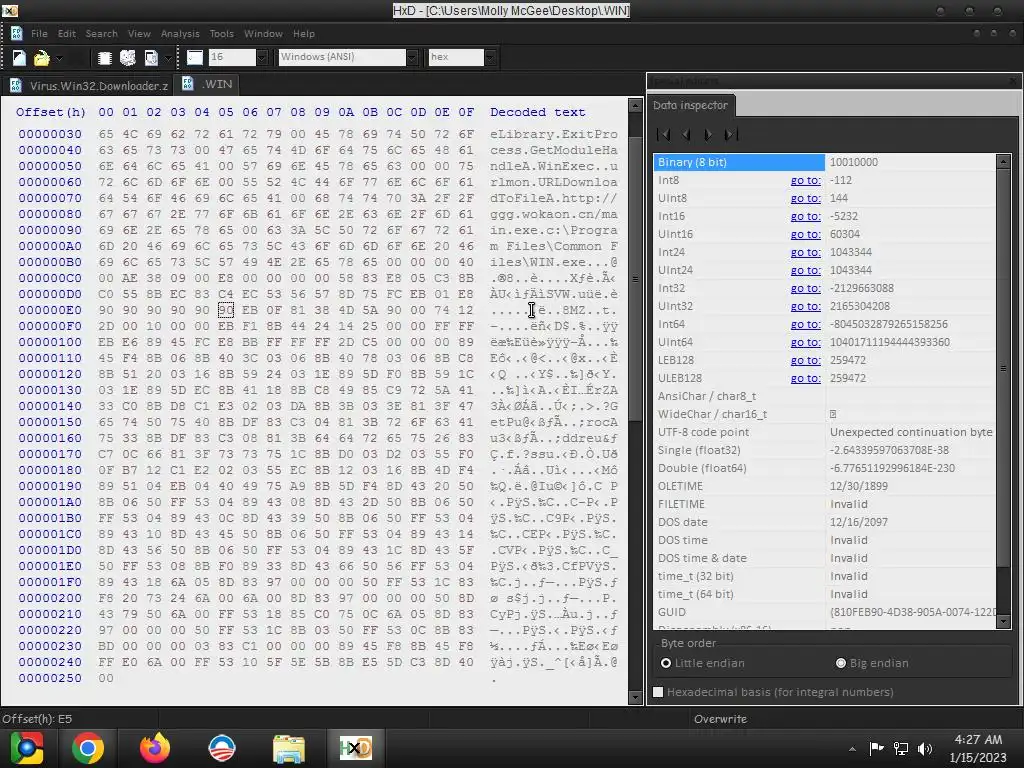Open the View menu
The width and height of the screenshot is (1024, 768).
[139, 33]
